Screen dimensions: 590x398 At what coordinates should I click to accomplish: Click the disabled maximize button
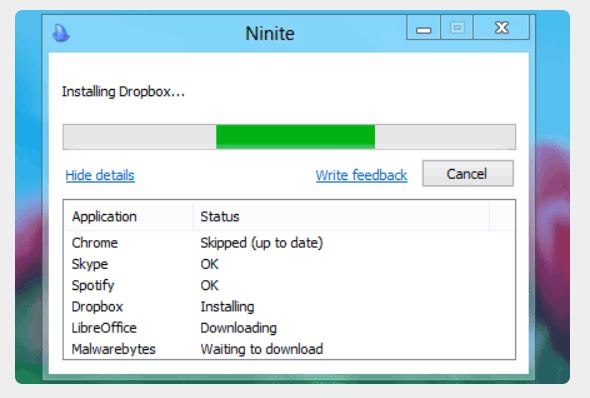coord(457,27)
